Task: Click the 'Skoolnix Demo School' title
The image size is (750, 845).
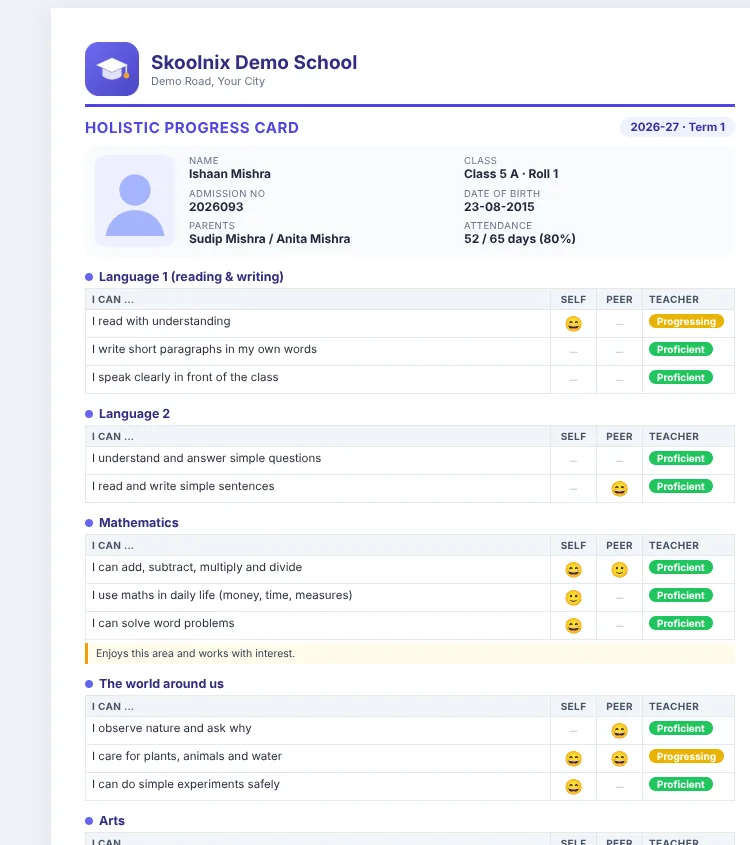Action: coord(254,63)
